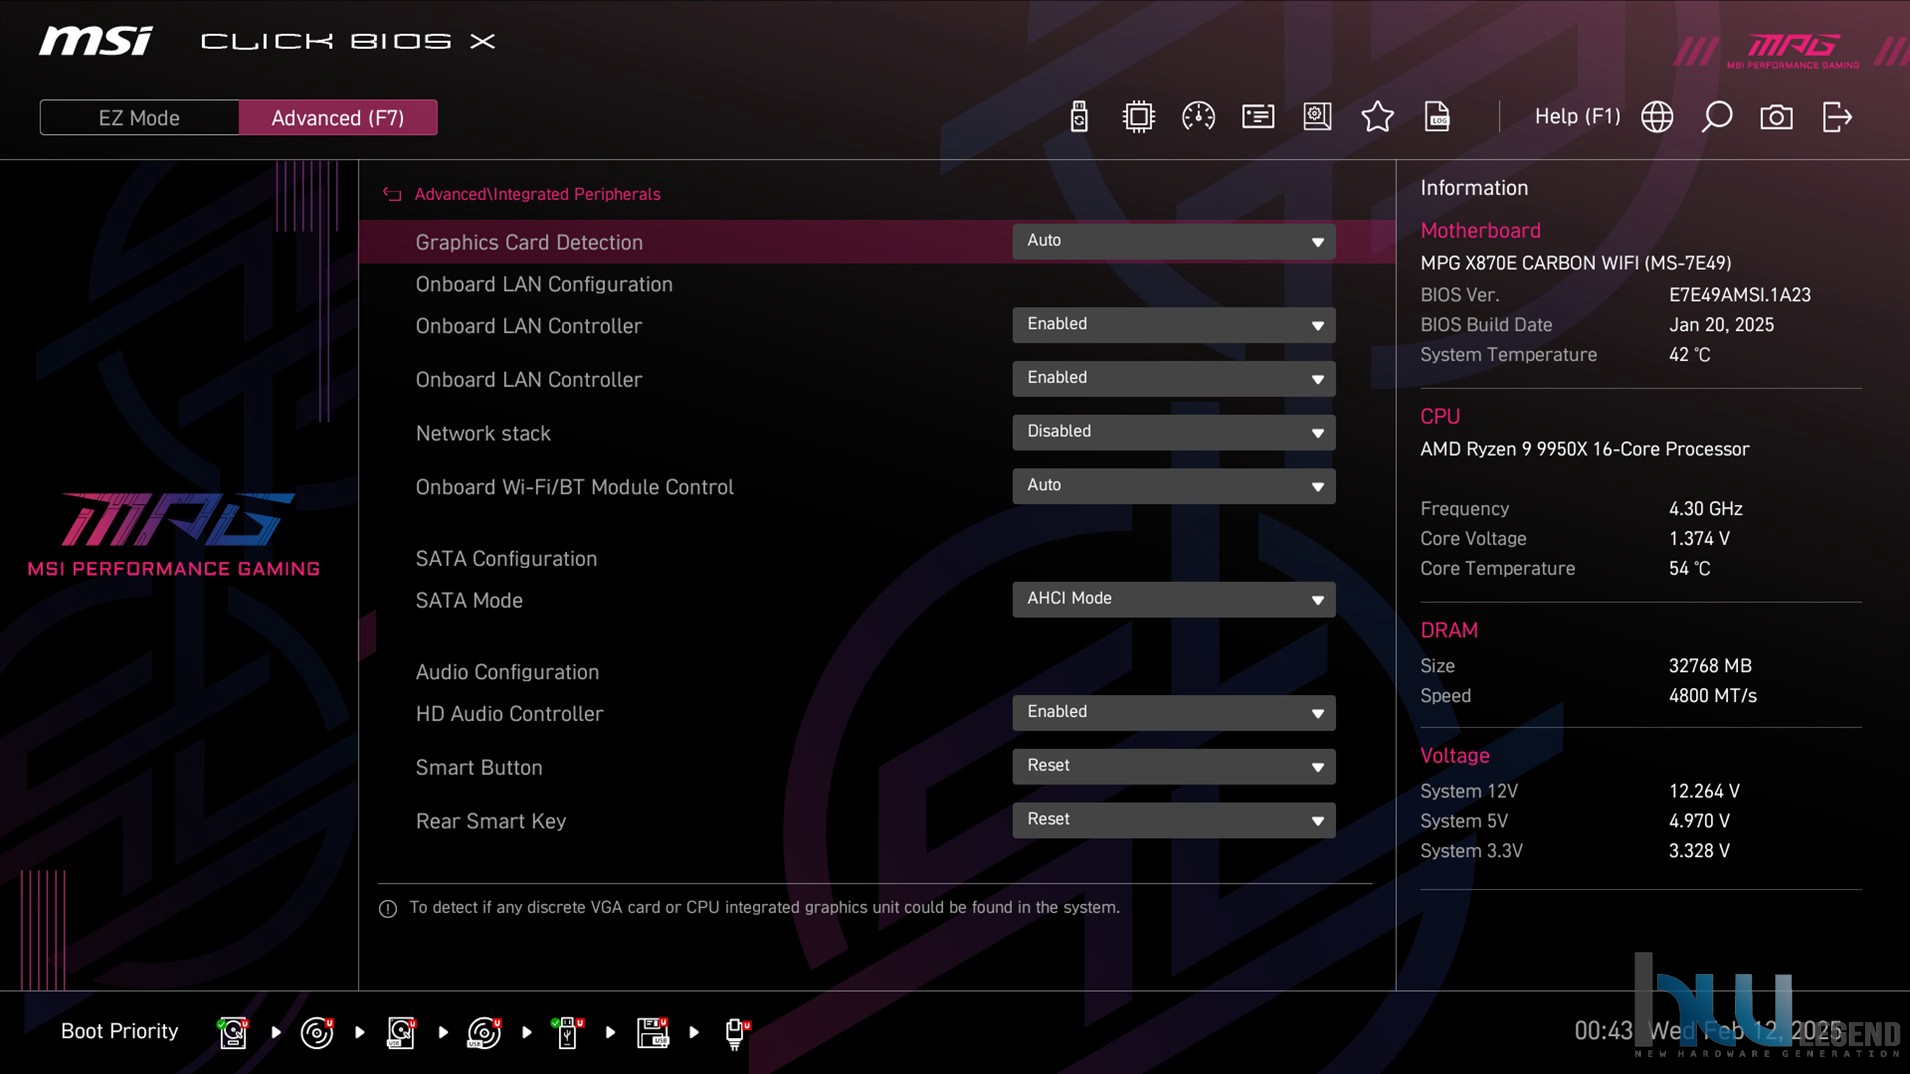
Task: Open Graphics Card Detection dropdown
Action: pos(1173,241)
